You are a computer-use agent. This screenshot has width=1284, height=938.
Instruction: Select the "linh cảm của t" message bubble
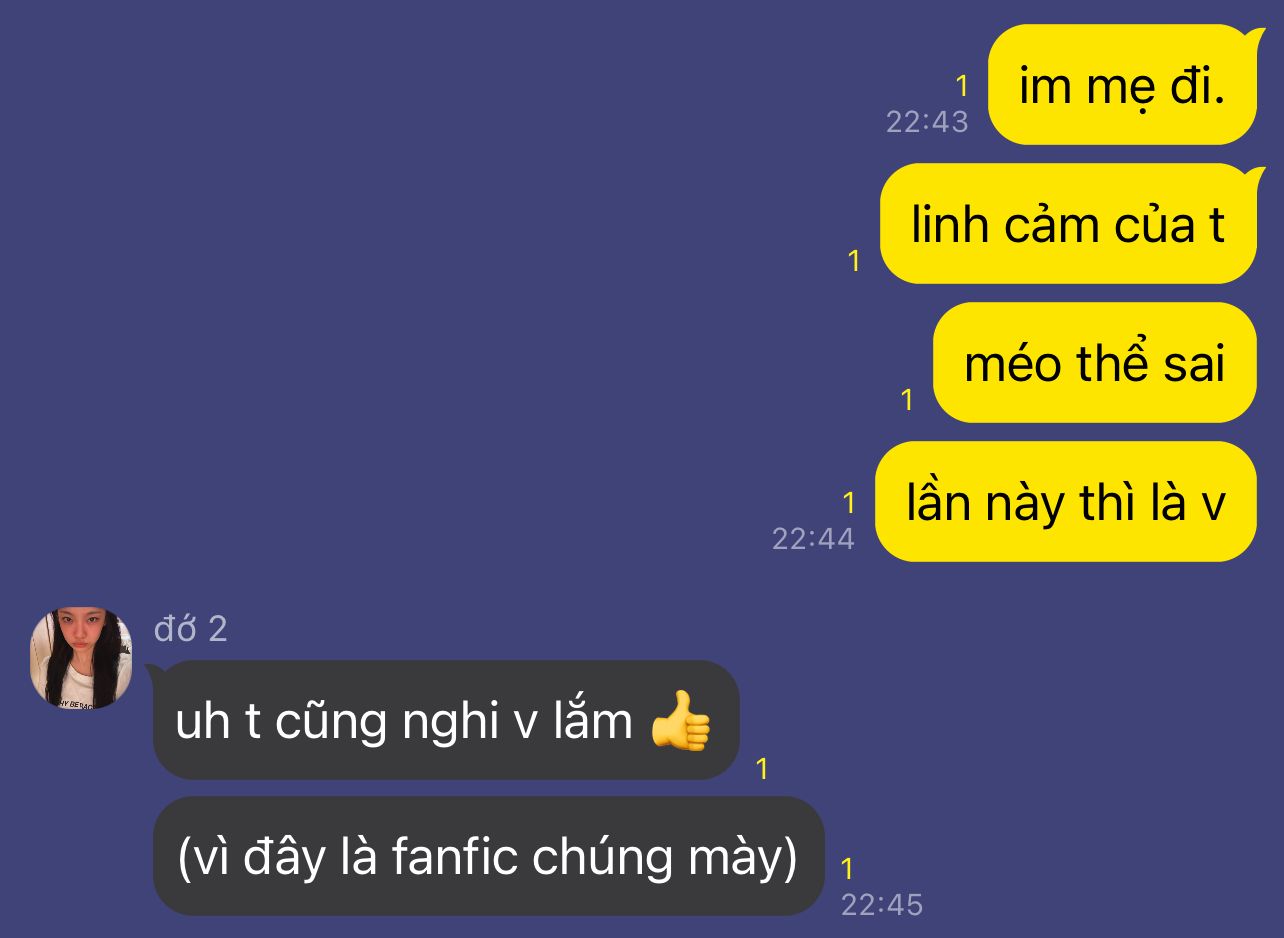point(1068,224)
